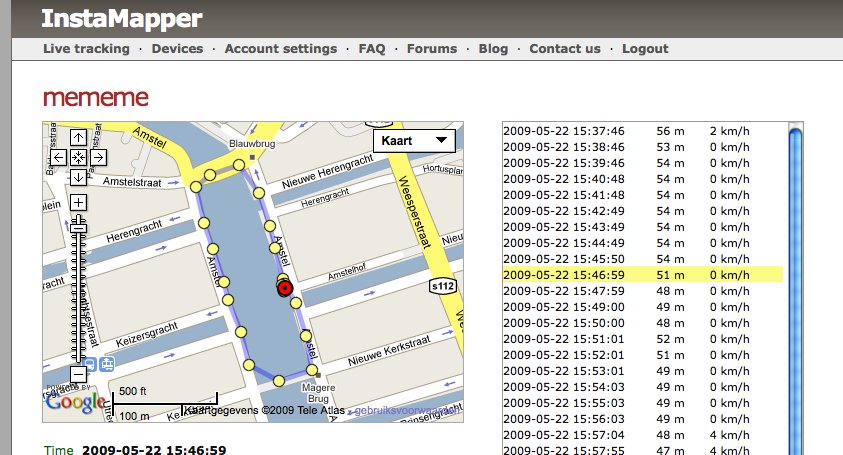Viewport: 843px width, 455px height.
Task: Go to the Devices menu item
Action: click(177, 48)
